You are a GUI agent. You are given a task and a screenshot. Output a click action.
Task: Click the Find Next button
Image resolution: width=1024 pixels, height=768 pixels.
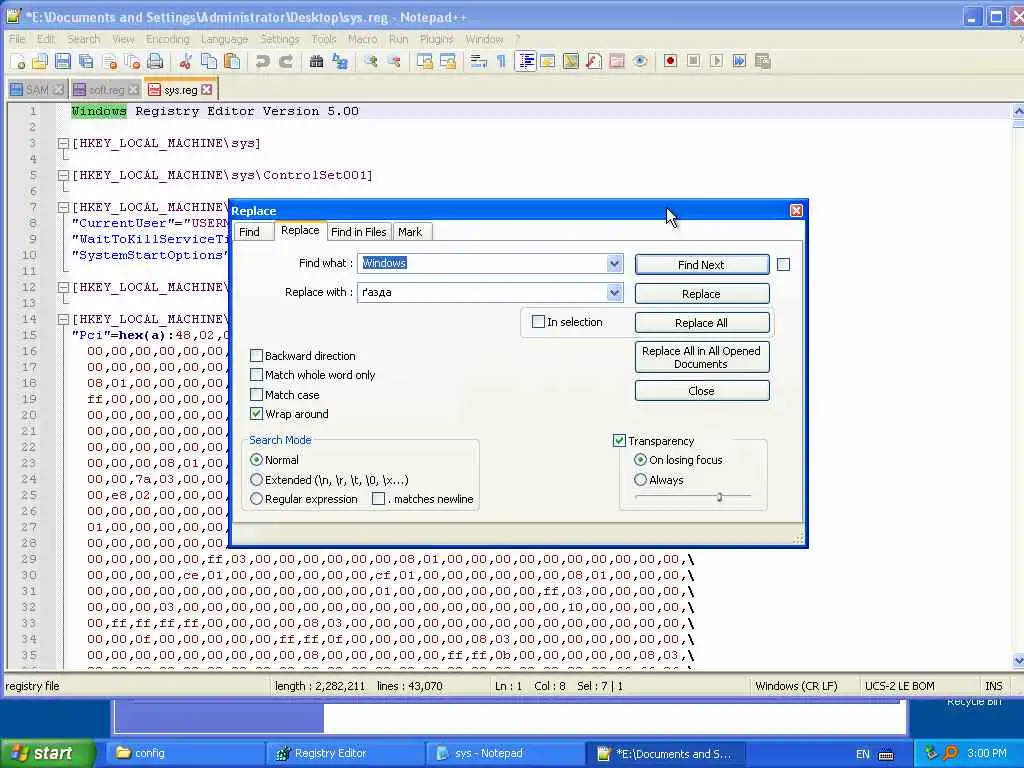pos(701,264)
